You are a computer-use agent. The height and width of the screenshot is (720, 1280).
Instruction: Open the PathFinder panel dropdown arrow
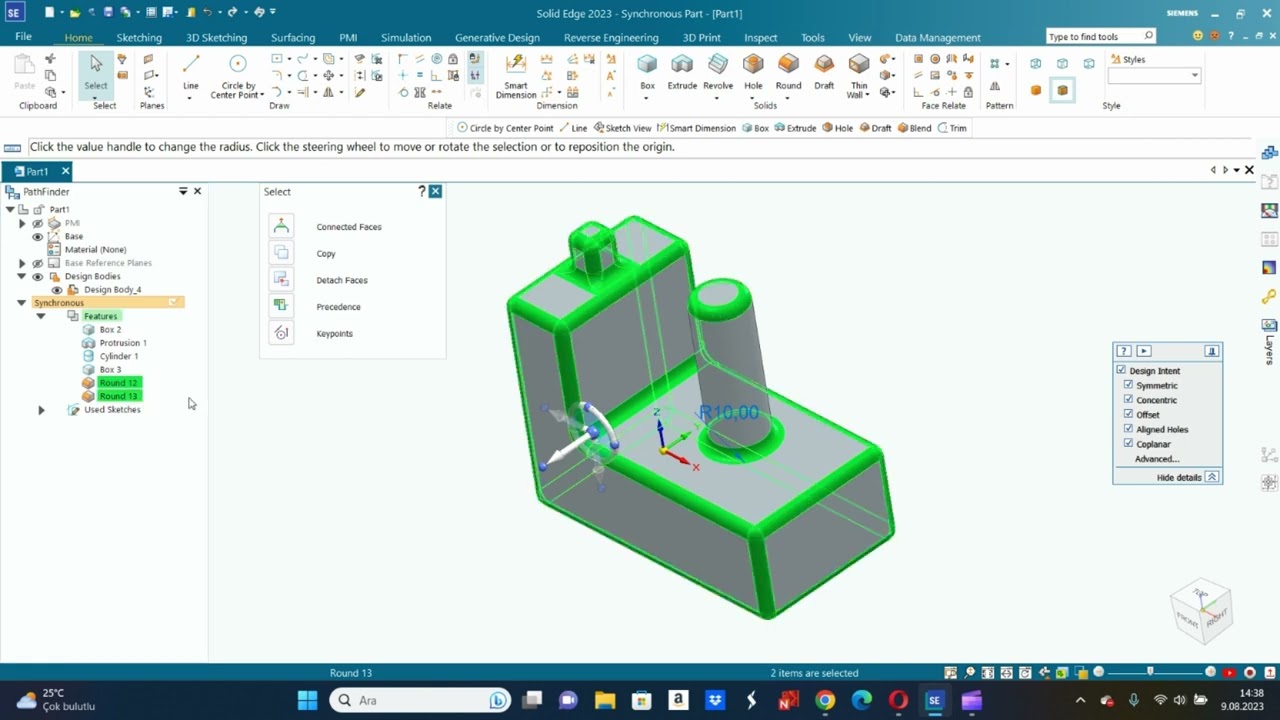pyautogui.click(x=183, y=191)
